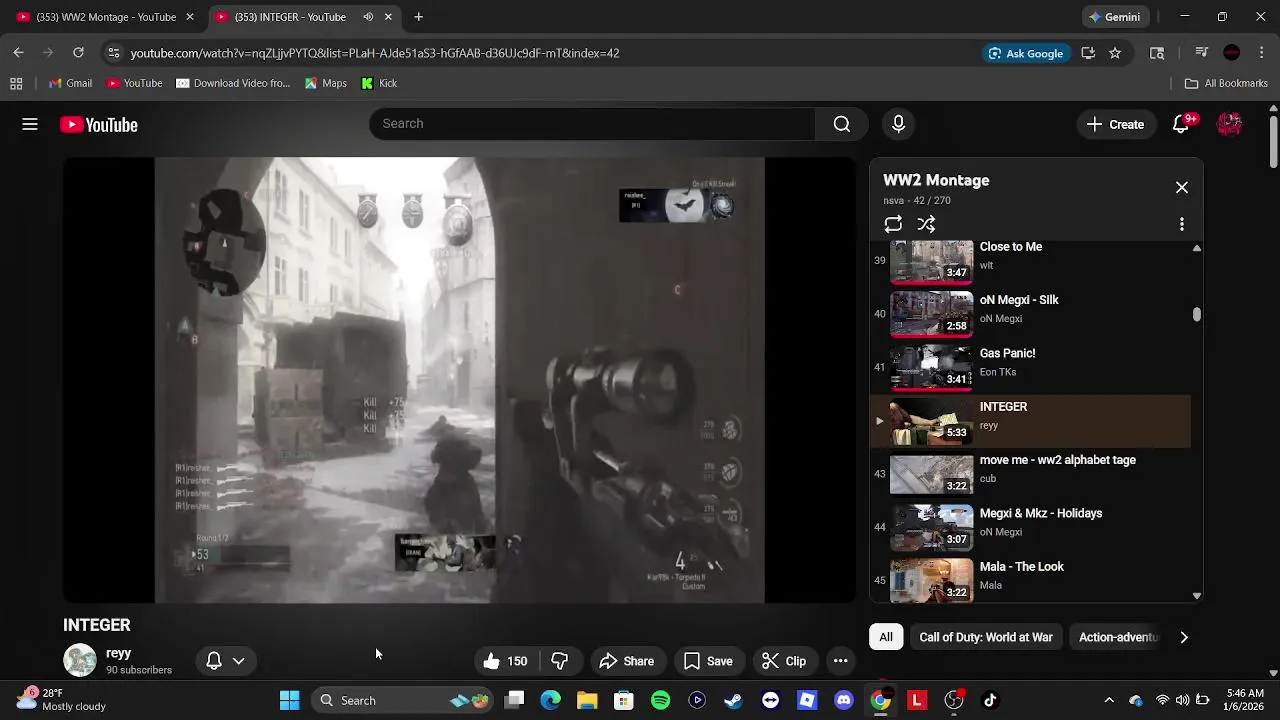The height and width of the screenshot is (720, 1280).
Task: Open the YouTube account avatar menu
Action: tap(1229, 124)
